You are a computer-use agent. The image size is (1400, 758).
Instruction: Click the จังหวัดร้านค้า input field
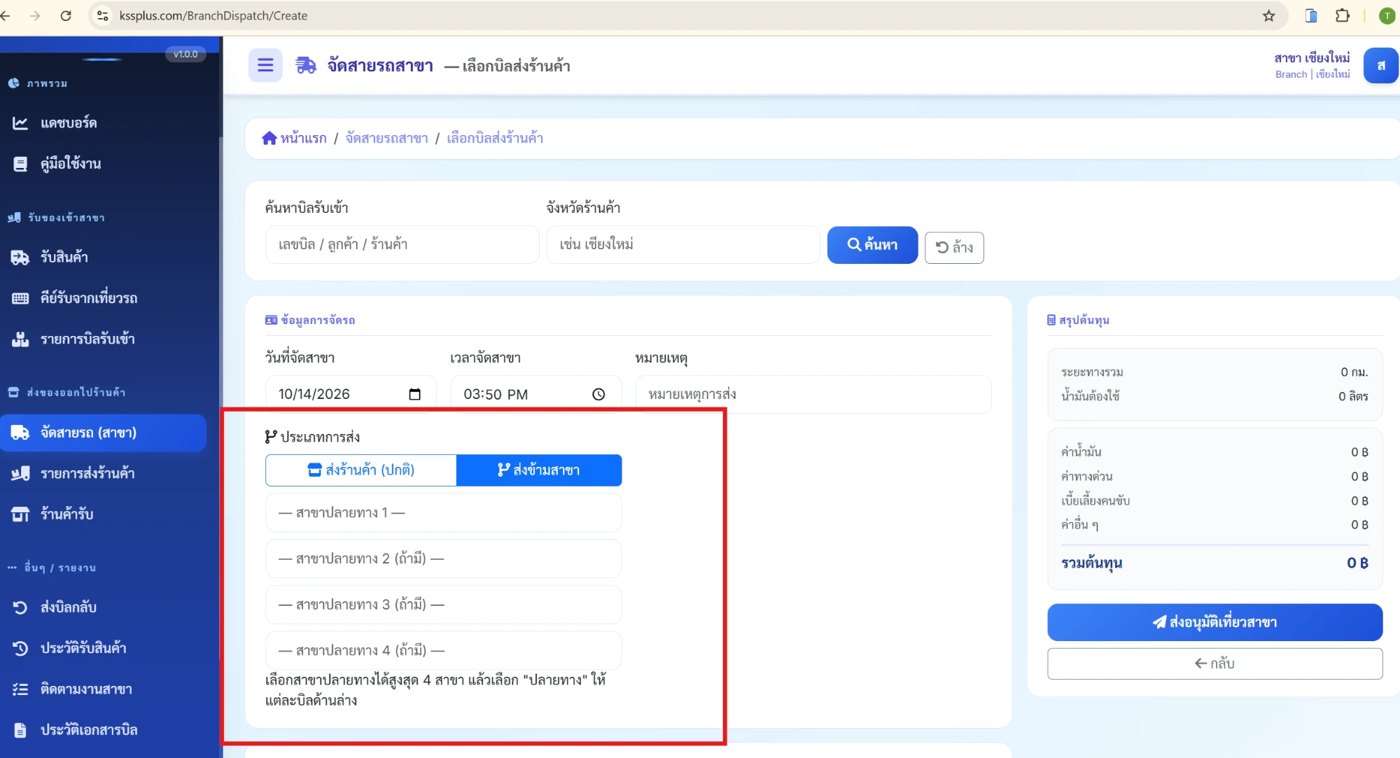point(683,244)
